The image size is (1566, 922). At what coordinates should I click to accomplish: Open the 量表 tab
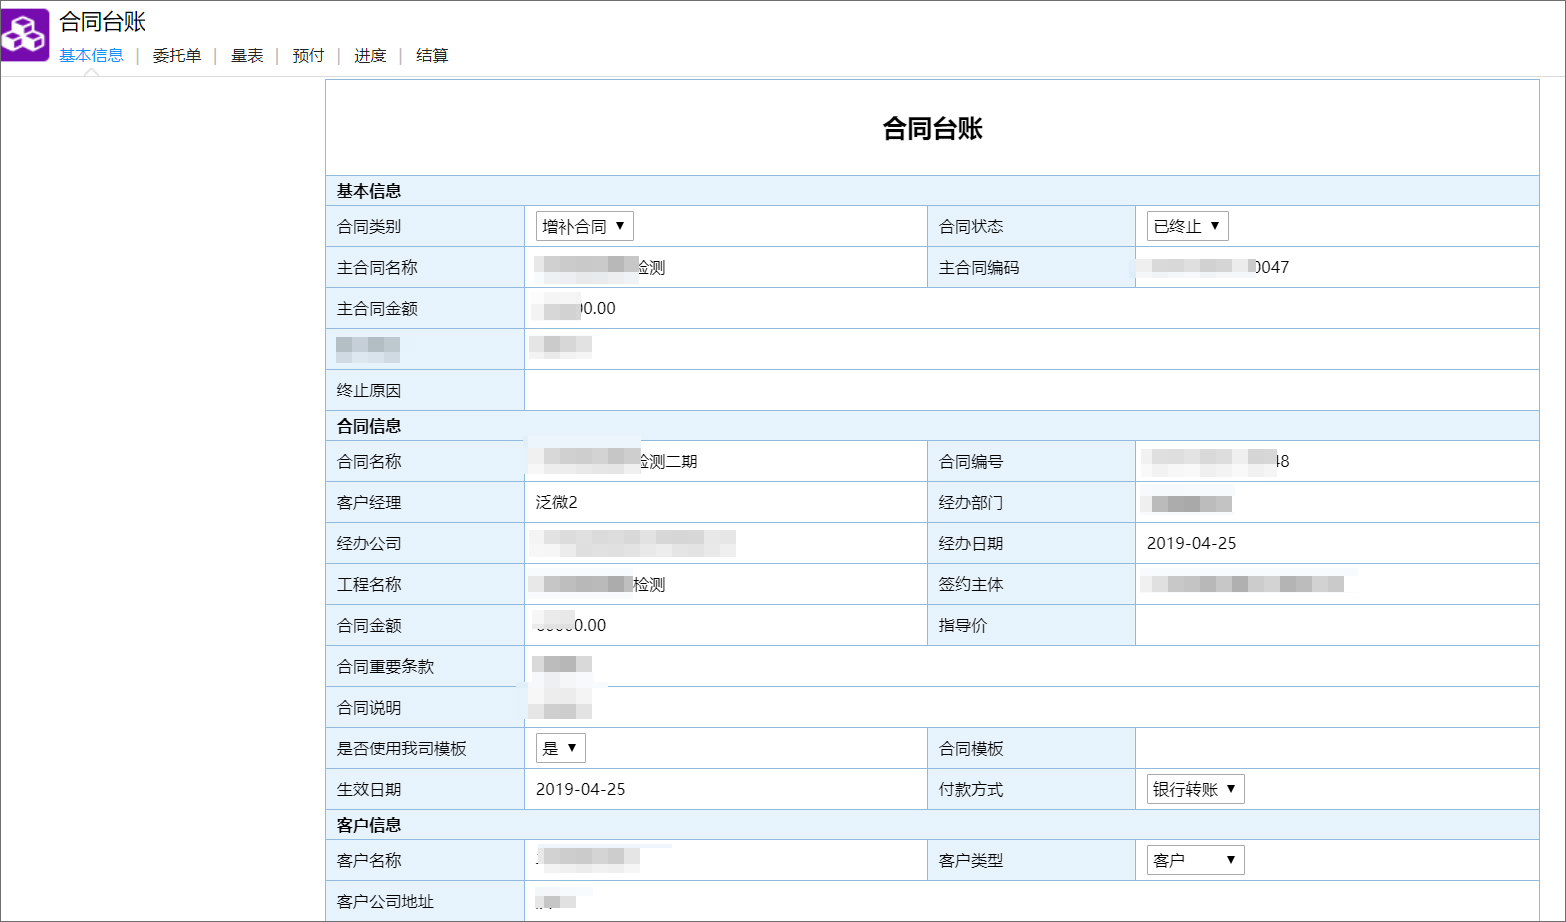tap(247, 56)
